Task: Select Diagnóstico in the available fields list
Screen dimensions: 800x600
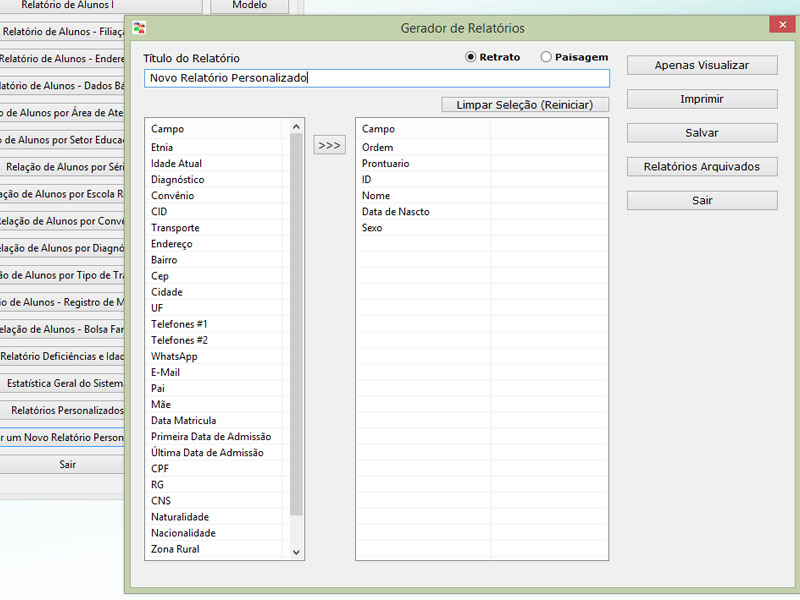Action: [178, 180]
